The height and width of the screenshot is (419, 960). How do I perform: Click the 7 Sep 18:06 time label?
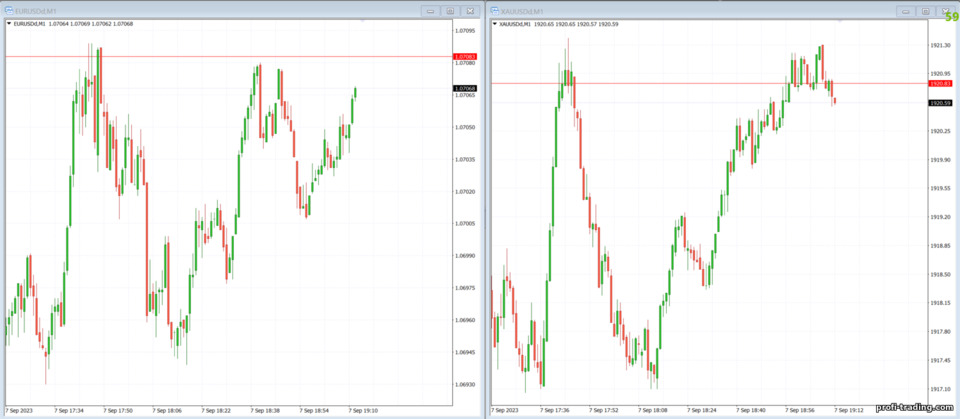[x=167, y=410]
